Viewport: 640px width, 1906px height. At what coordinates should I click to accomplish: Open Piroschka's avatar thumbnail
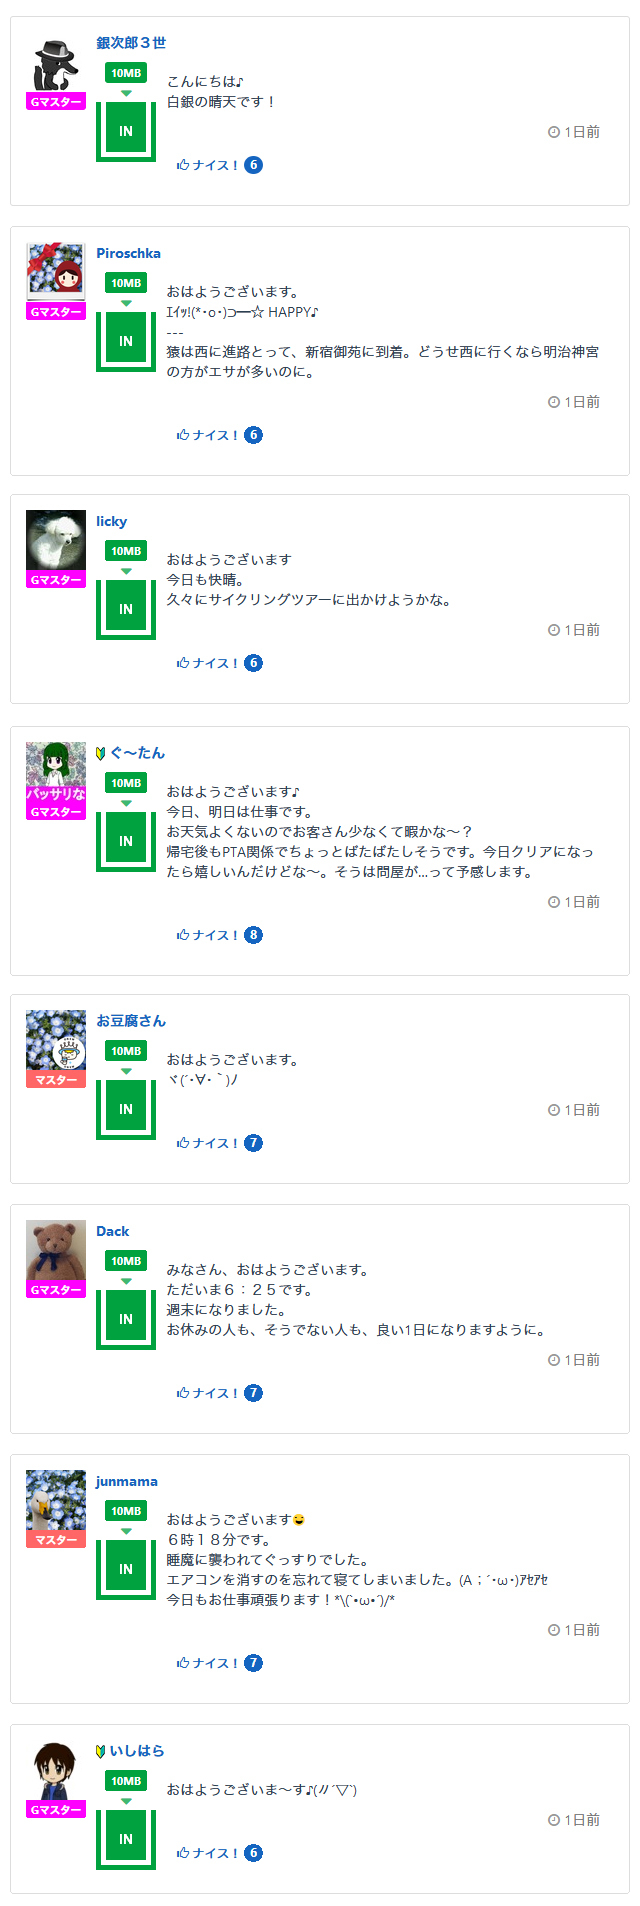tap(56, 270)
